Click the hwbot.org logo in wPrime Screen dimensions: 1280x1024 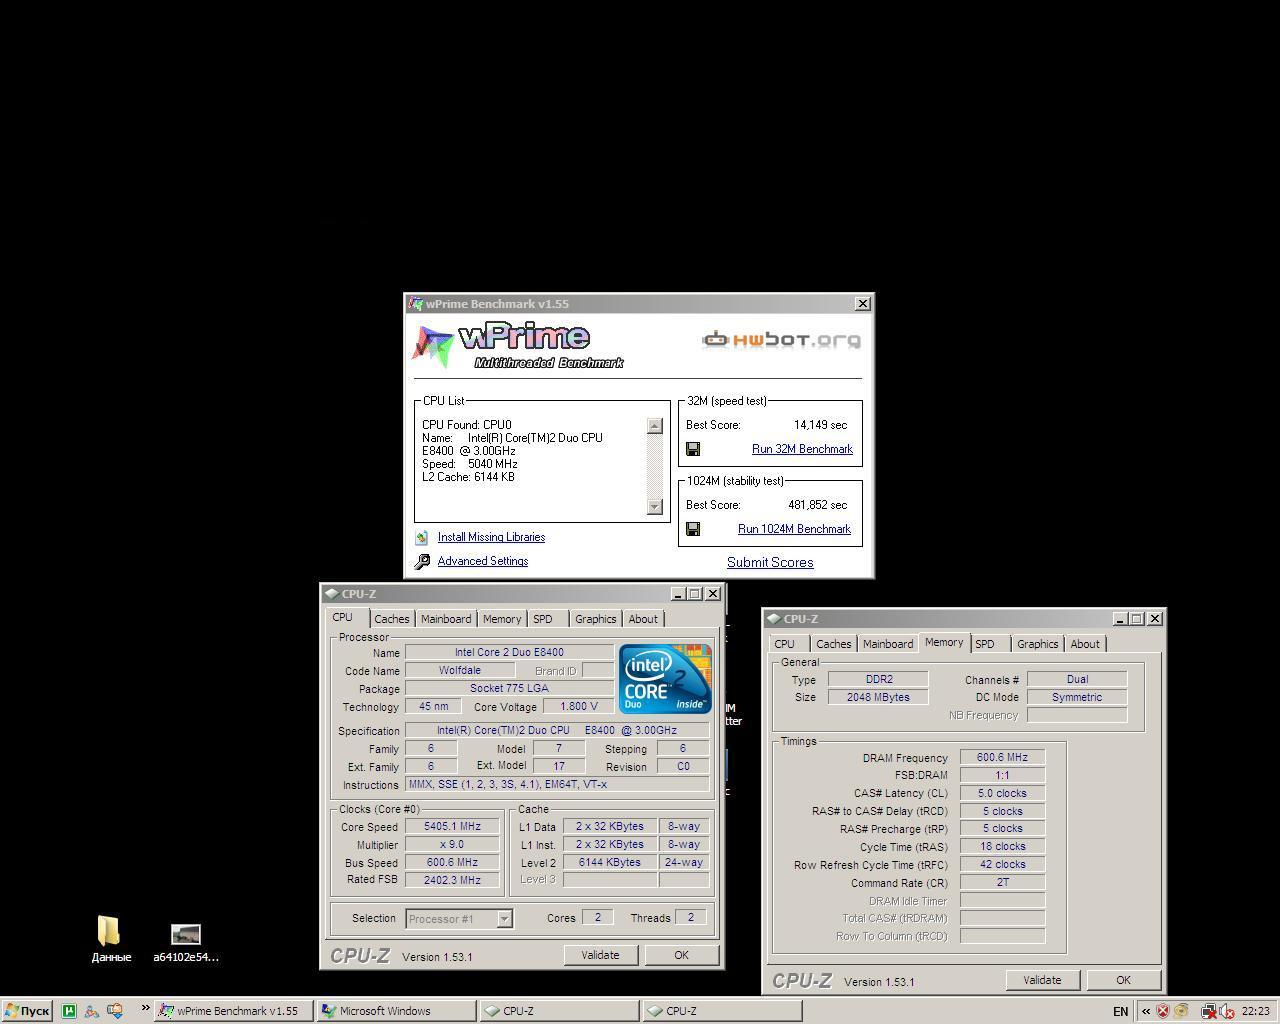781,340
